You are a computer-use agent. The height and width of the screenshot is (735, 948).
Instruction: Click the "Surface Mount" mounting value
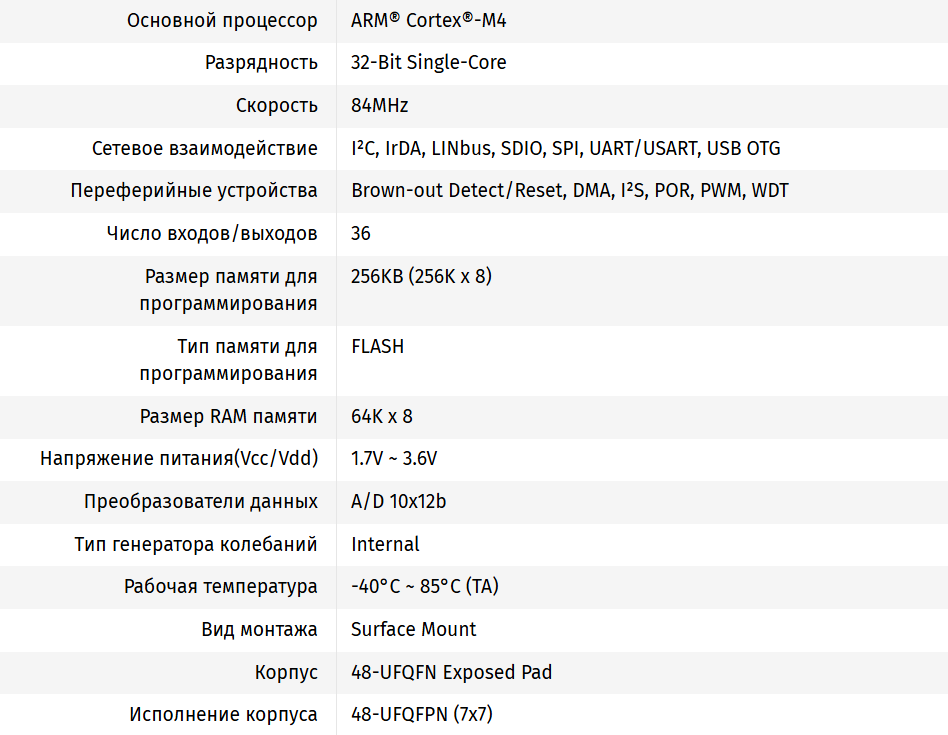[413, 629]
